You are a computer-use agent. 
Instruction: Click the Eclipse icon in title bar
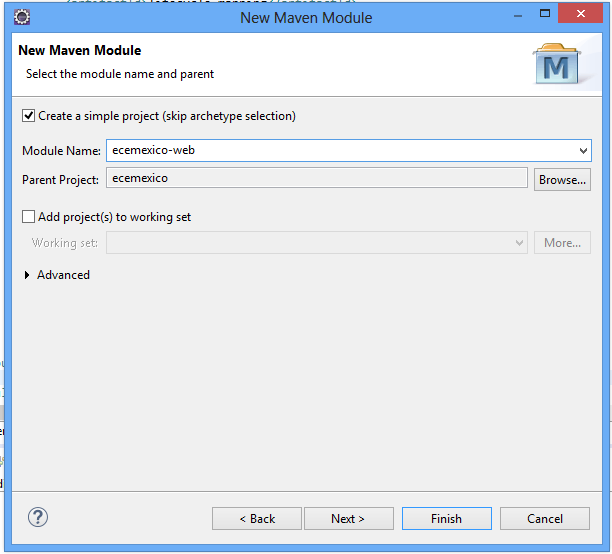tap(22, 17)
